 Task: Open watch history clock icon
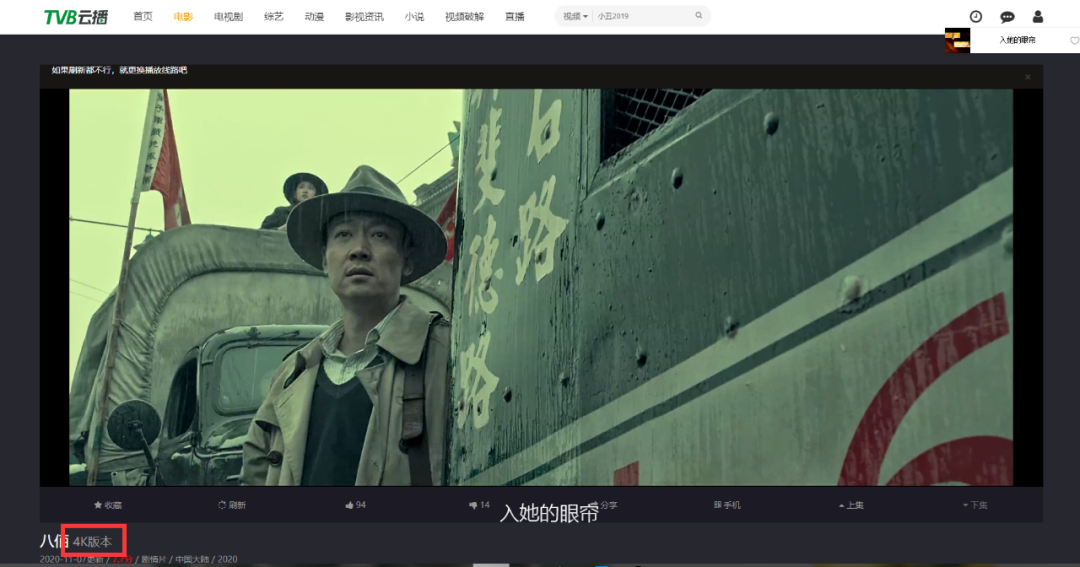(x=975, y=17)
